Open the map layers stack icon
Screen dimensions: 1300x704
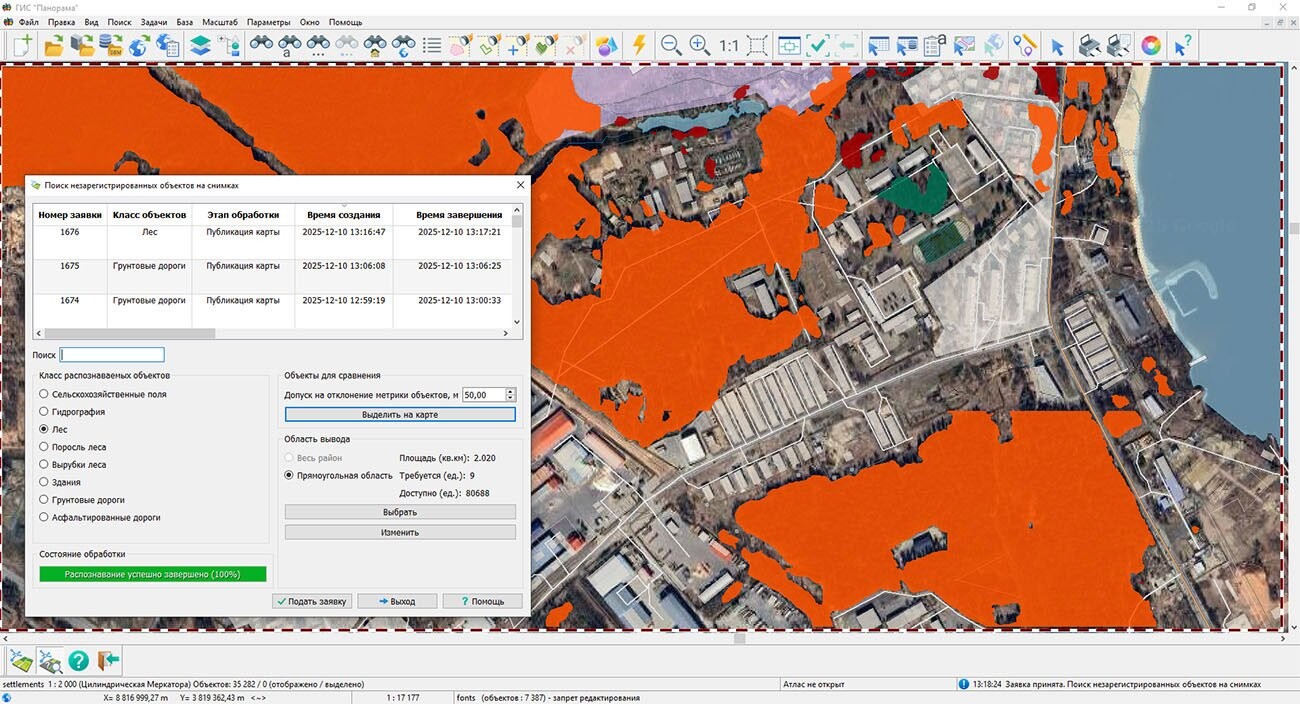click(x=200, y=45)
